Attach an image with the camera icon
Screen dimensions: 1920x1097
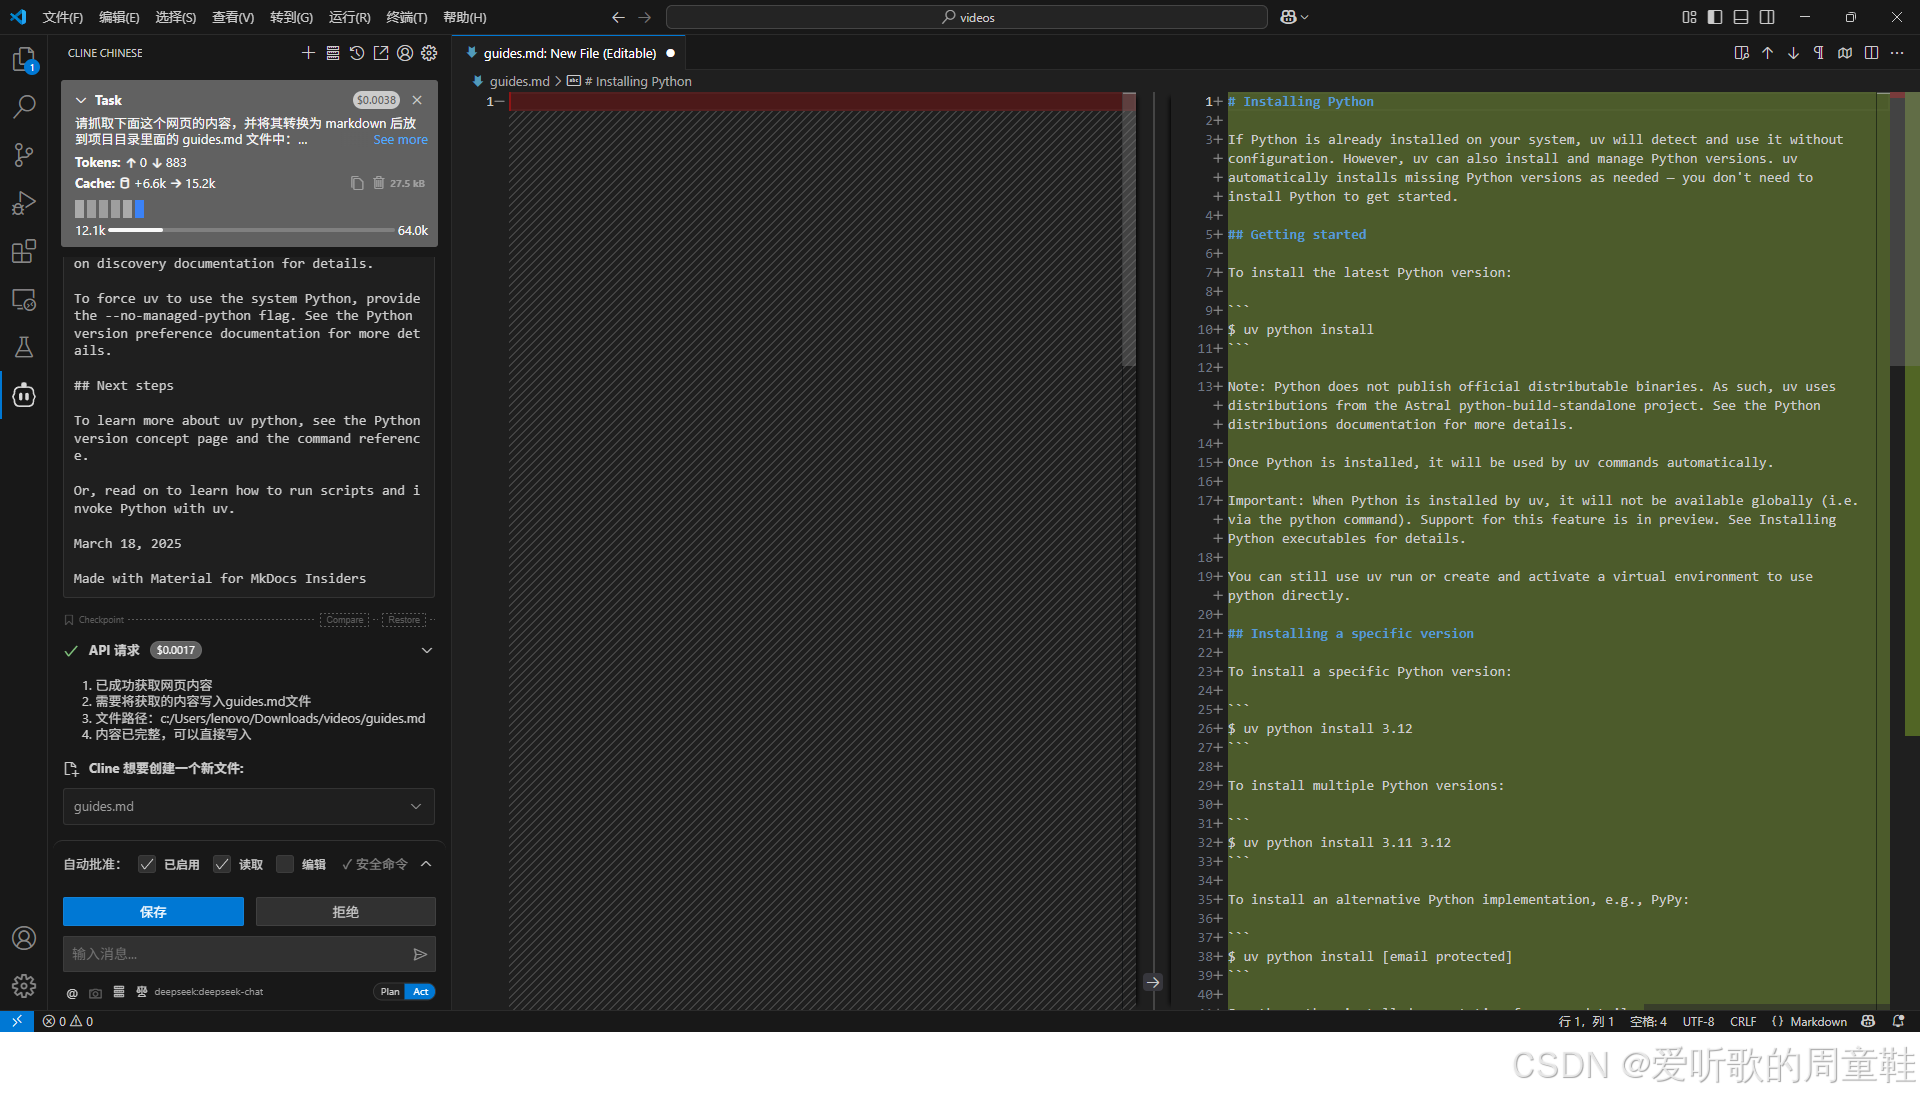pos(95,993)
